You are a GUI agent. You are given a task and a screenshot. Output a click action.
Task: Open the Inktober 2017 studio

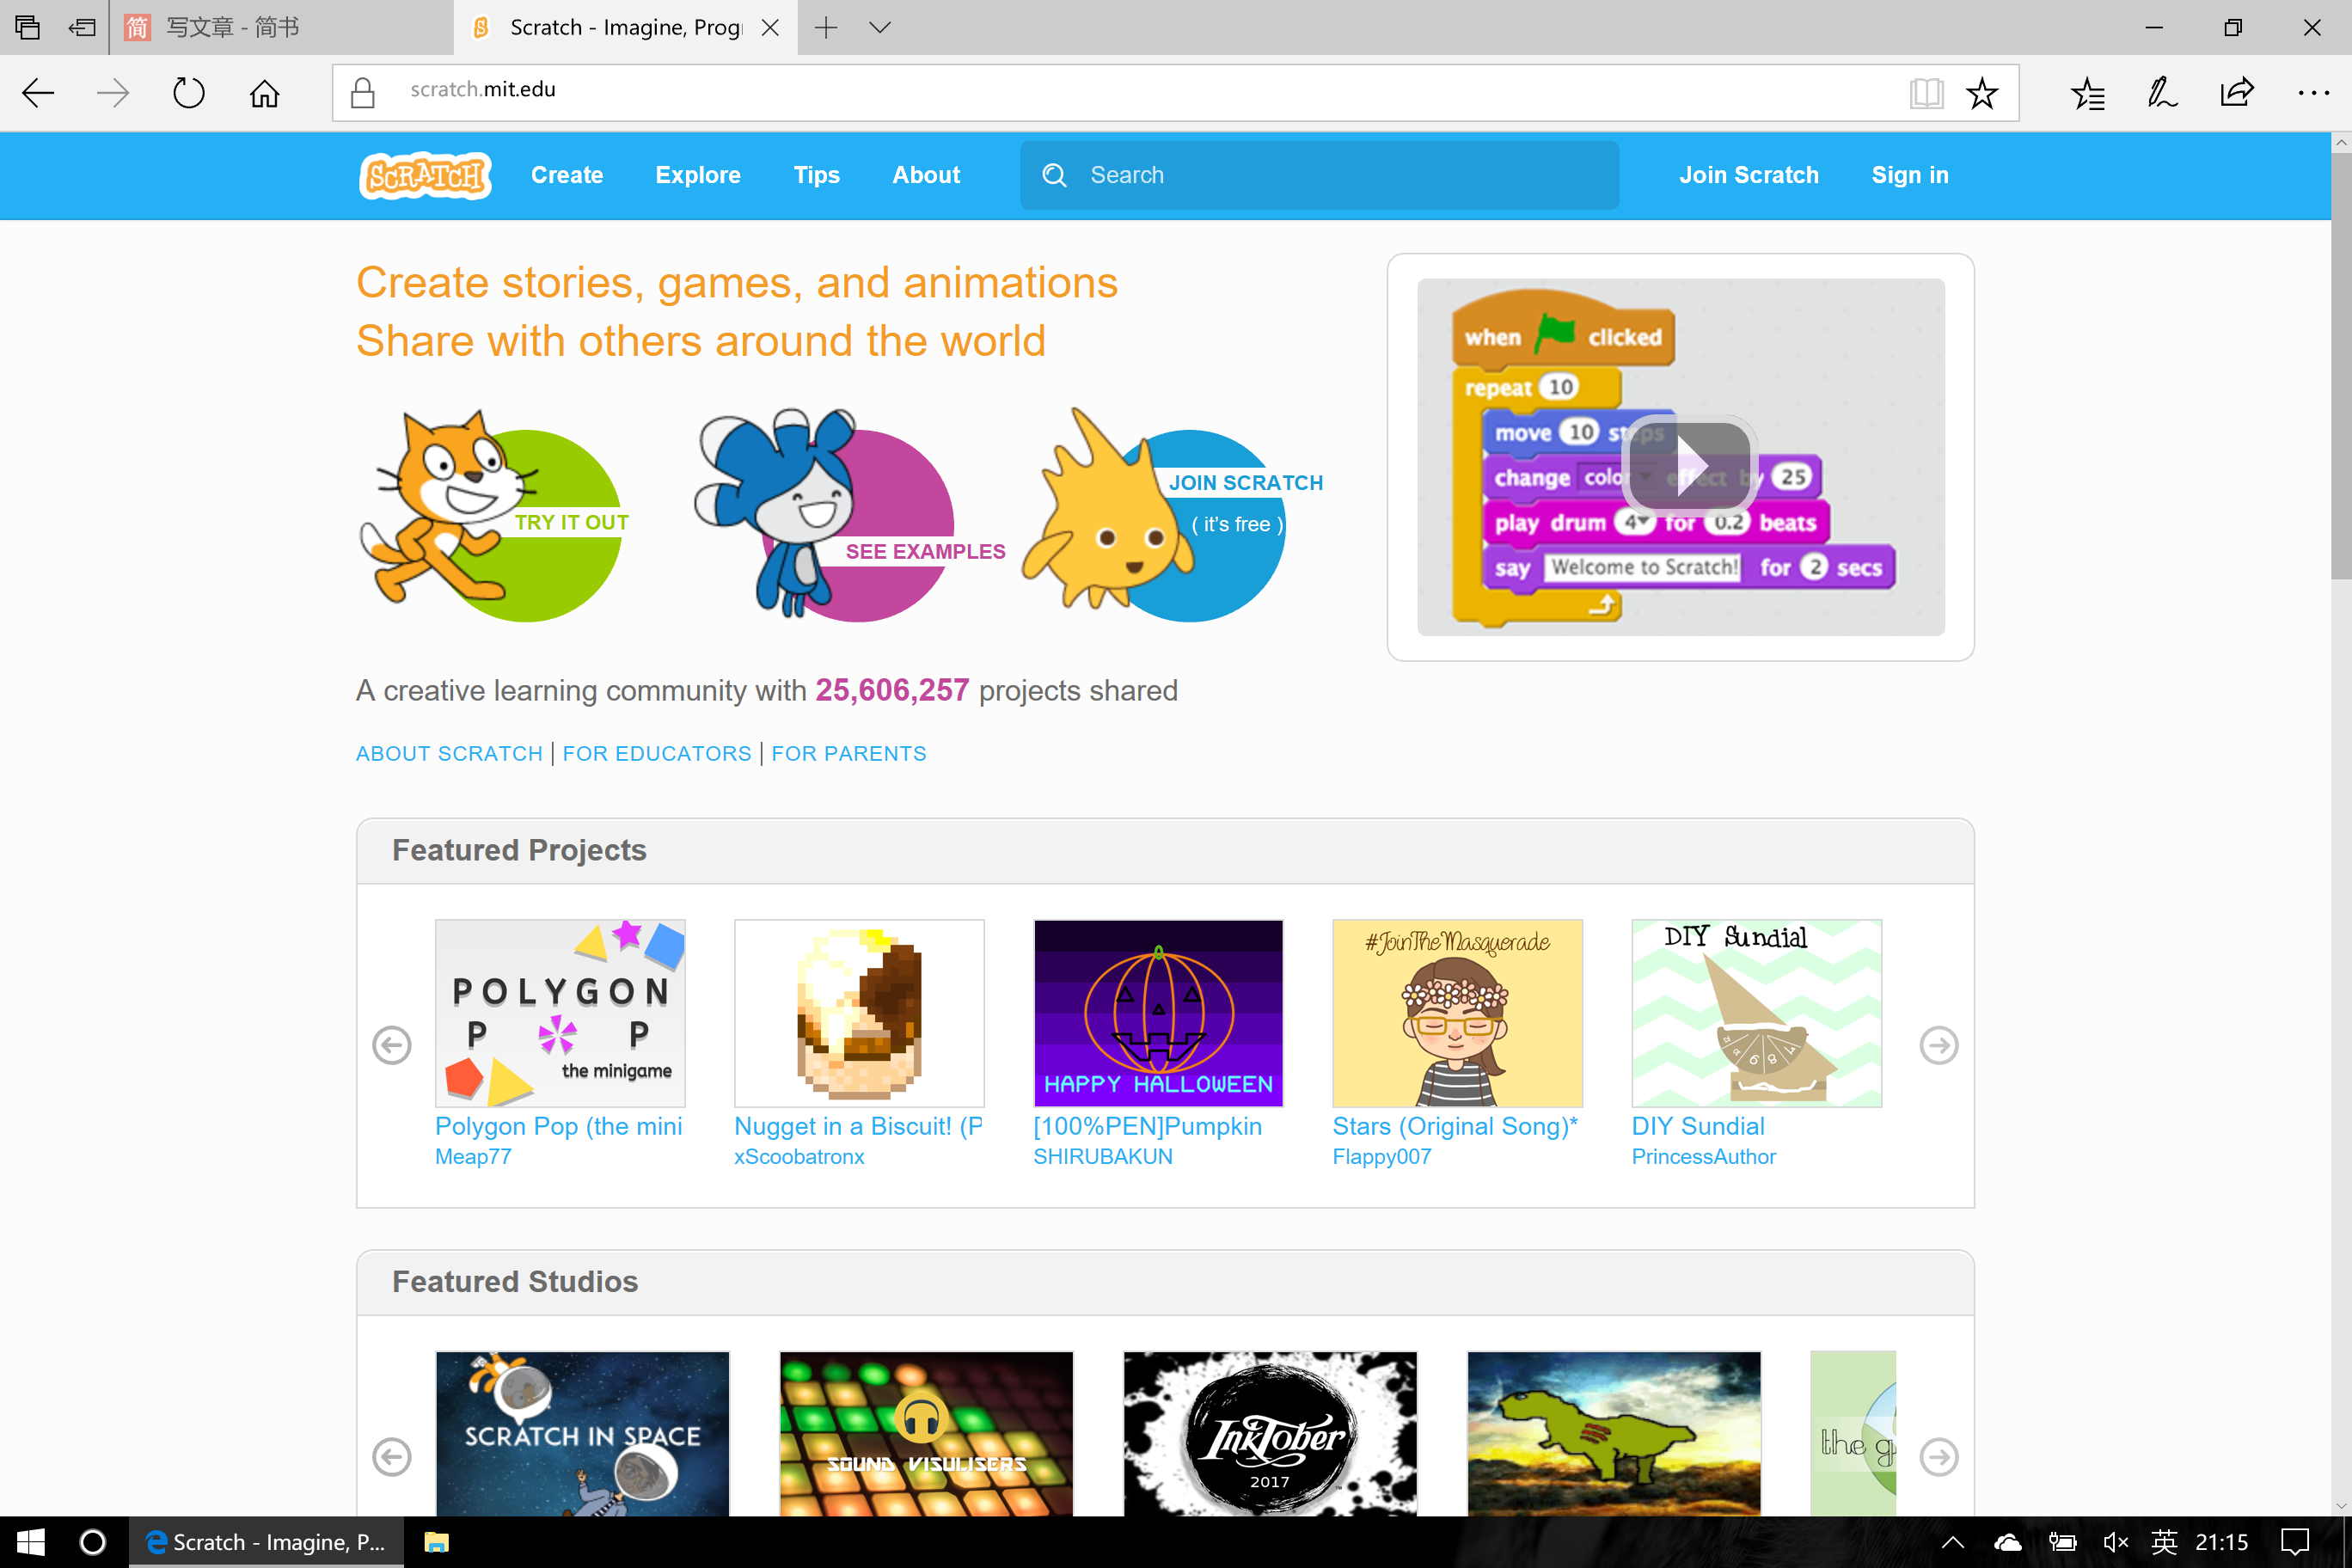point(1270,1434)
